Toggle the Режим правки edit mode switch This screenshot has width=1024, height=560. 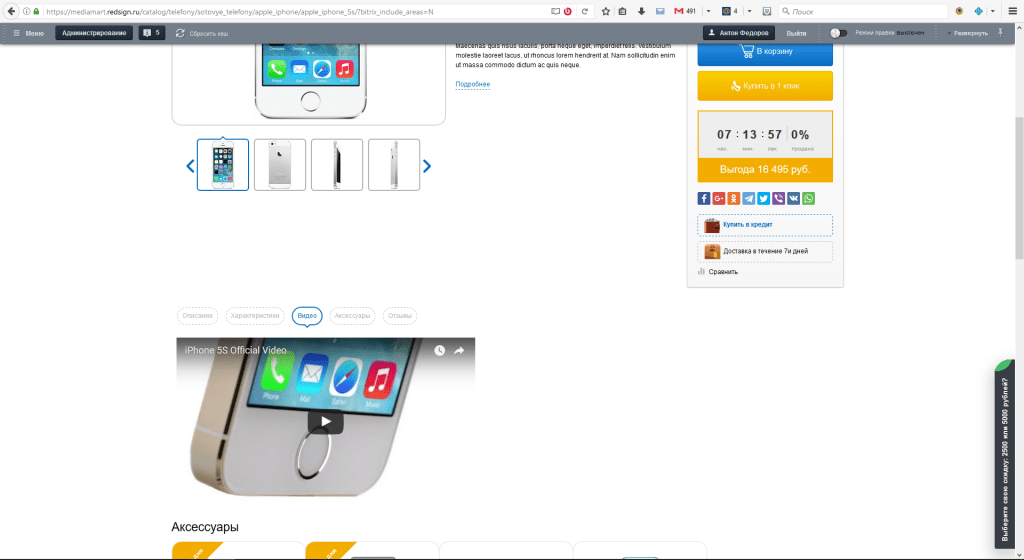coord(838,33)
